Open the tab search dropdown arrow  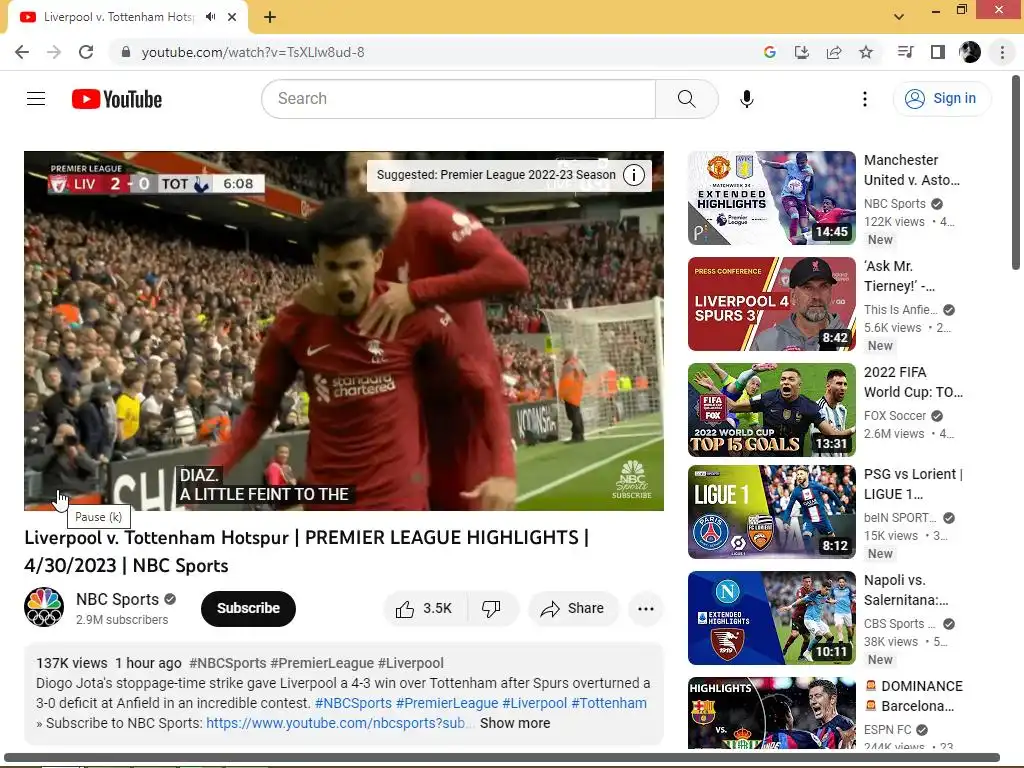point(899,17)
